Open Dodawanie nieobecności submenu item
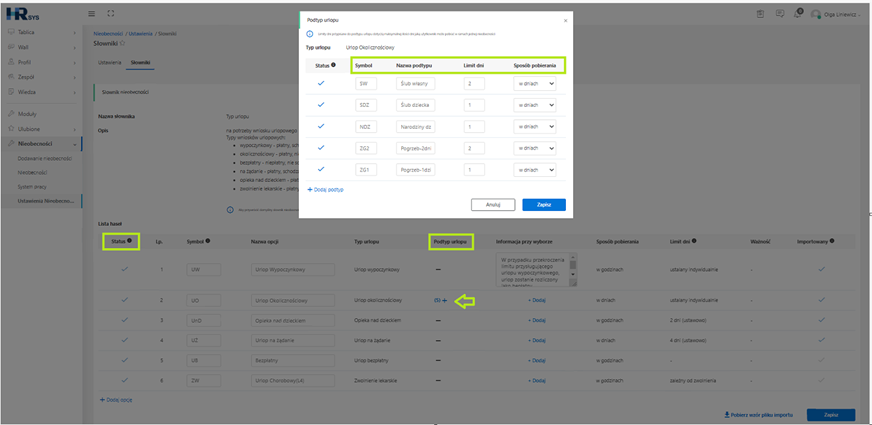Image resolution: width=872 pixels, height=425 pixels. (45, 159)
